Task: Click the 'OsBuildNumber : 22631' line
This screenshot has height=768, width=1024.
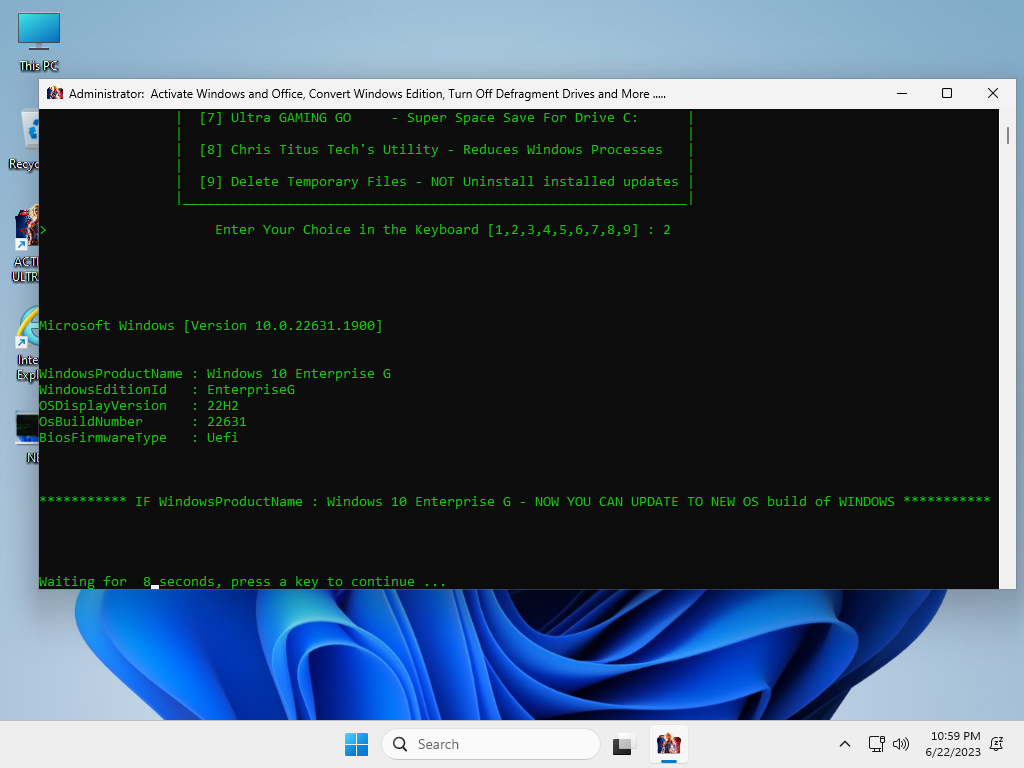Action: point(143,422)
